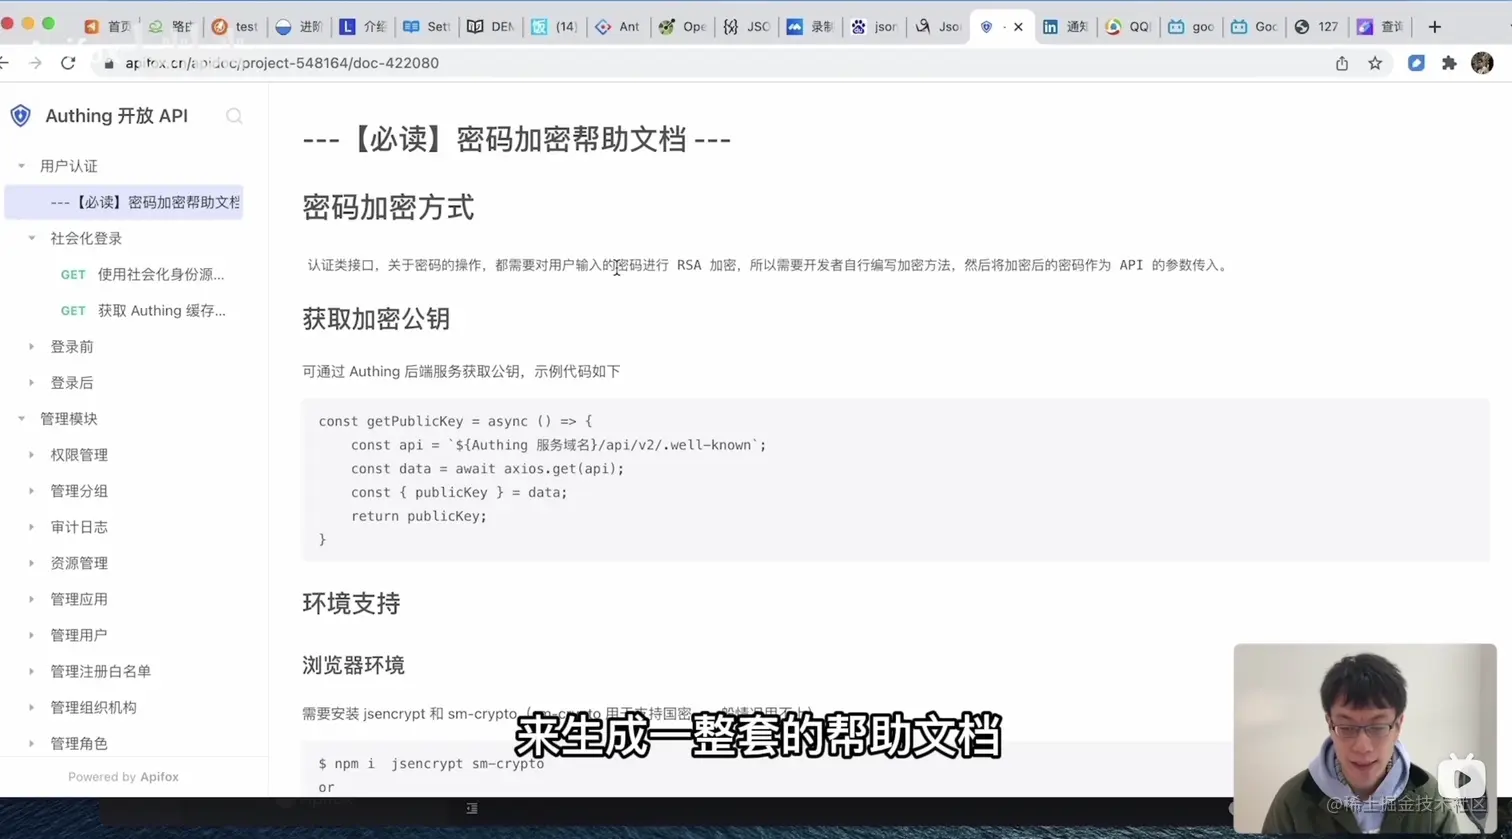Click the npm i jsencrypt sm-crypto command
The width and height of the screenshot is (1512, 839).
[x=431, y=763]
